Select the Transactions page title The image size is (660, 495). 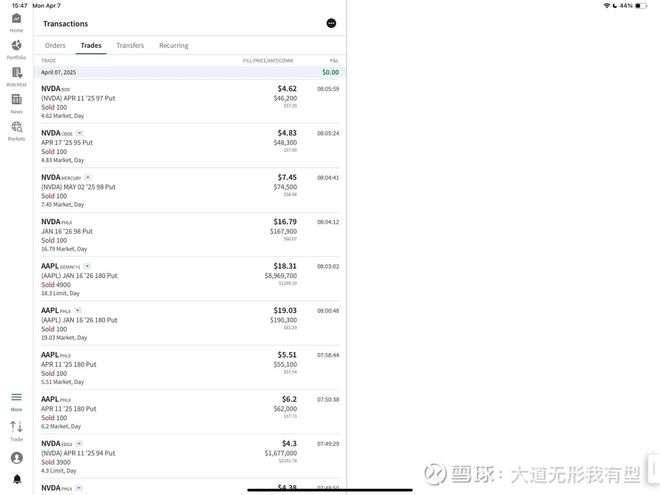(x=65, y=24)
